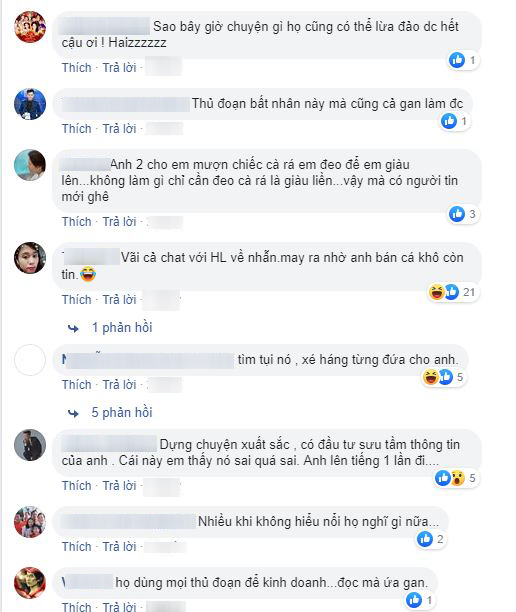The height and width of the screenshot is (612, 516).
Task: Click 'Thích' under the 'họ dùng mọi thủ đoạn' comment
Action: (77, 606)
